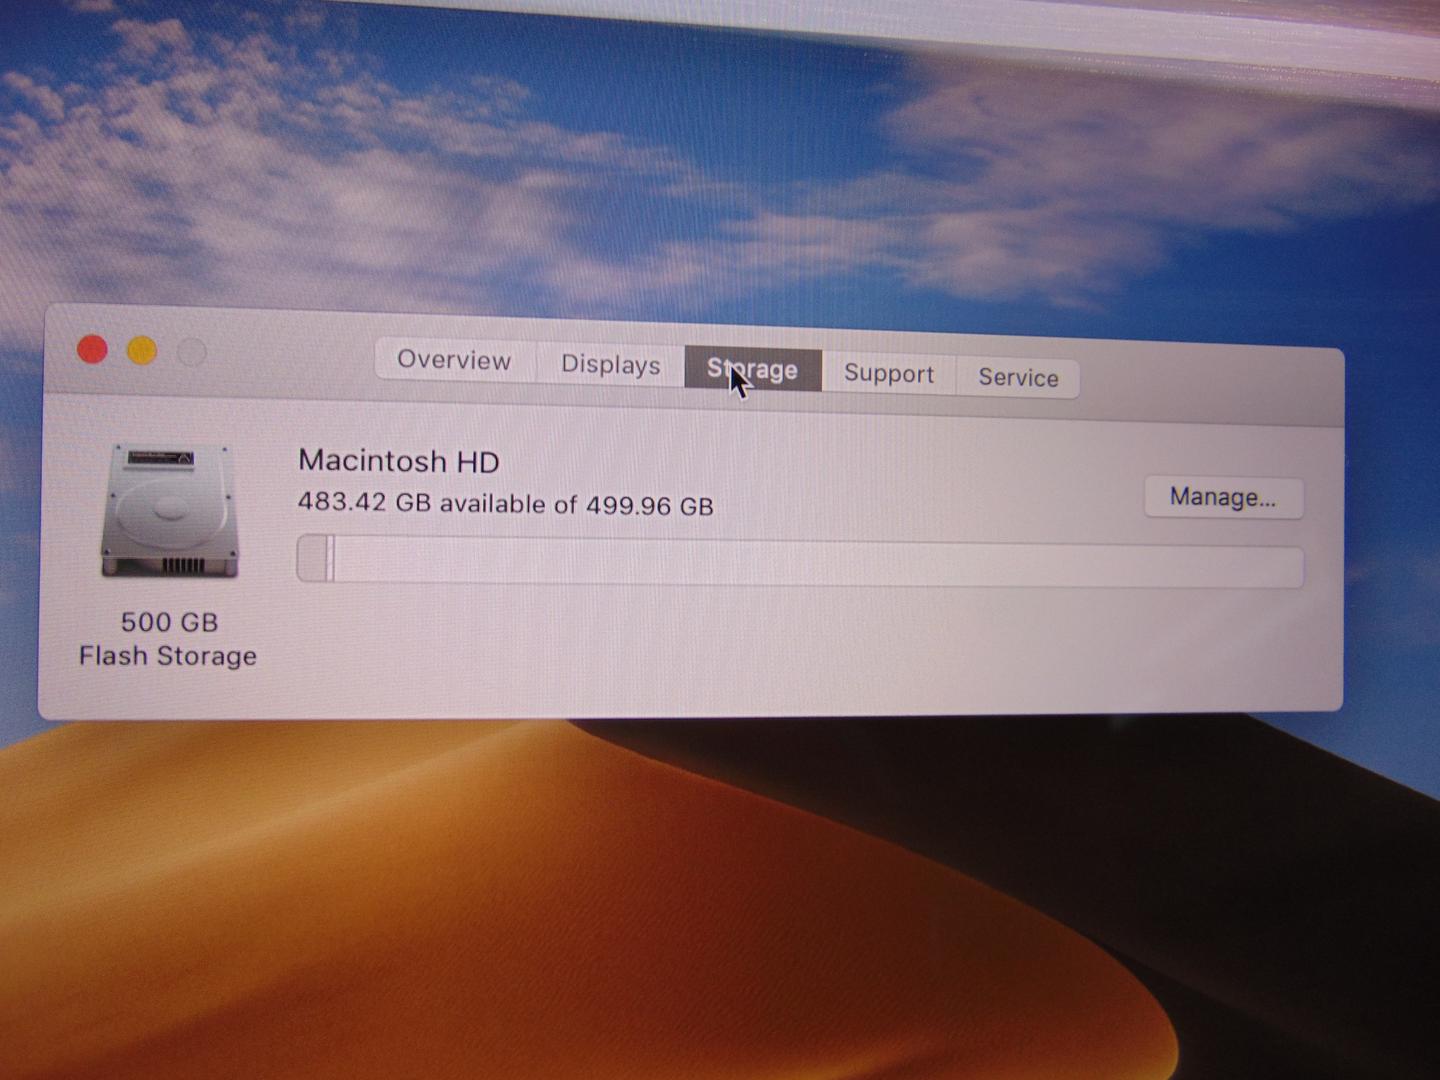The image size is (1440, 1080).
Task: Select the Storage tab
Action: pyautogui.click(x=753, y=369)
